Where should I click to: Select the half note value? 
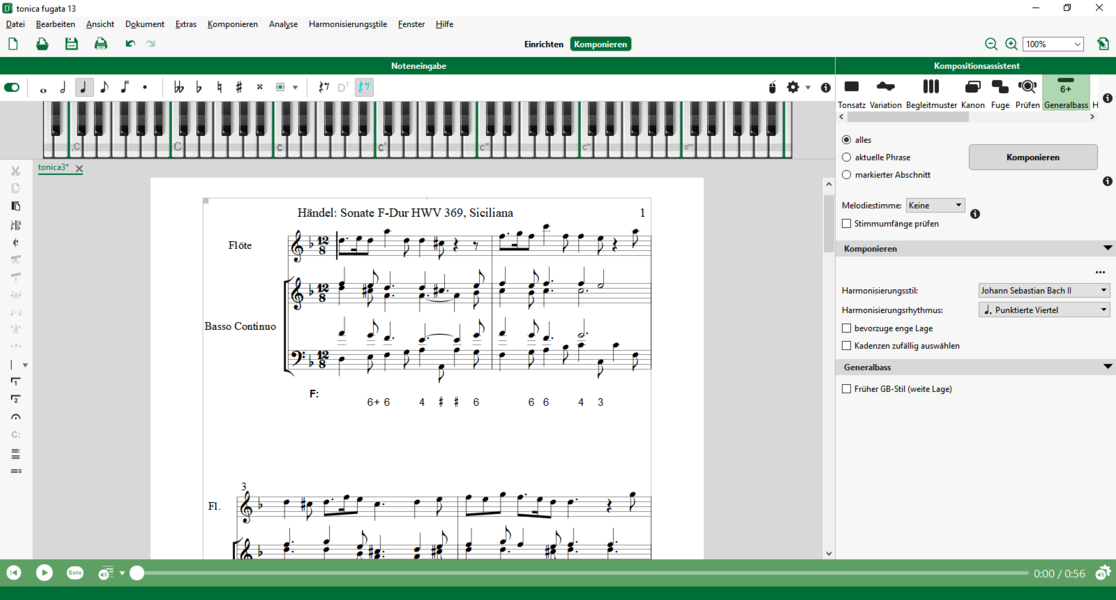63,88
